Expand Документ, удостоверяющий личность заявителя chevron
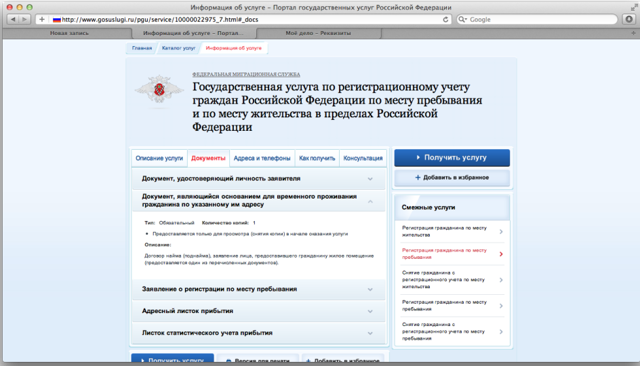Screen dimensions: 640x366 [x=370, y=179]
